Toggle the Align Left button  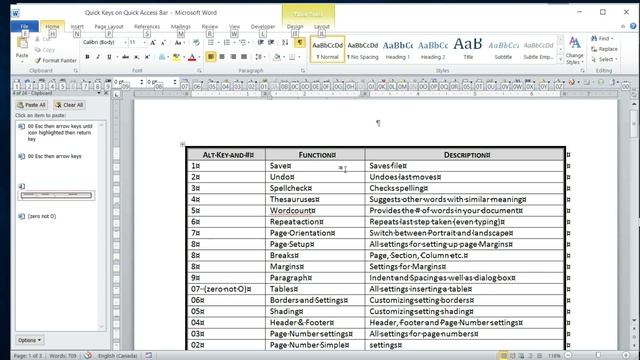(x=211, y=57)
